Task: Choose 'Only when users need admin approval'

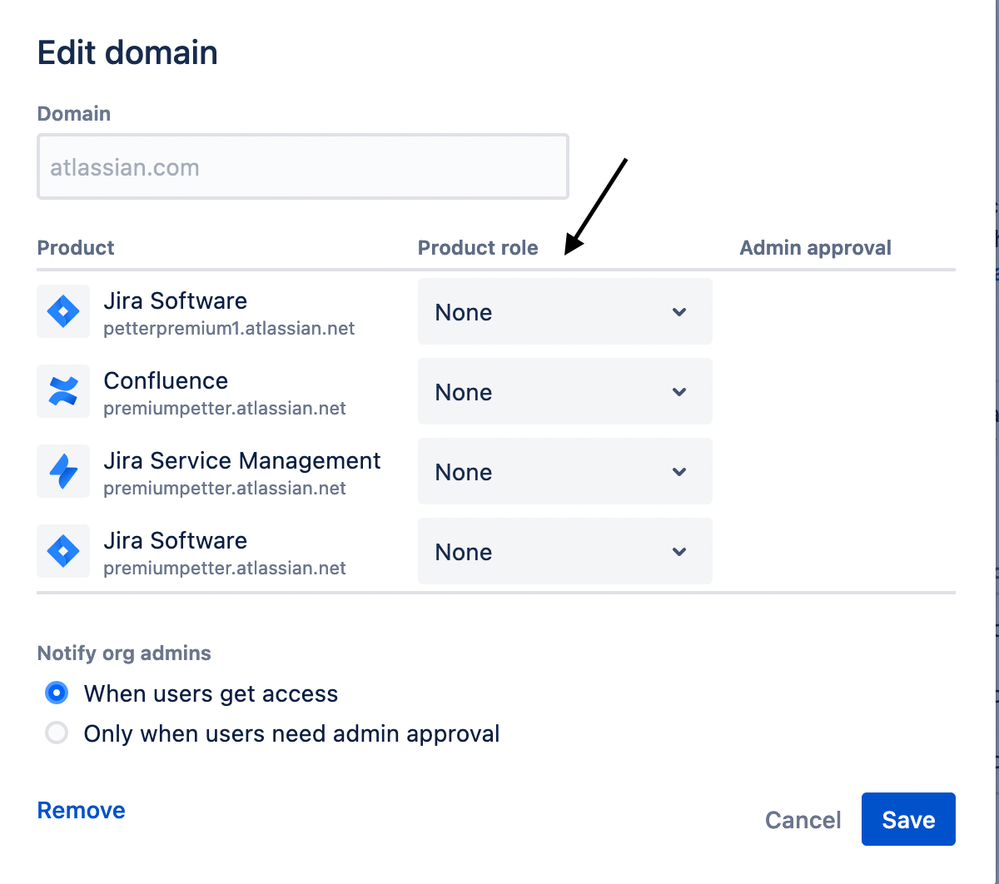Action: pyautogui.click(x=57, y=733)
